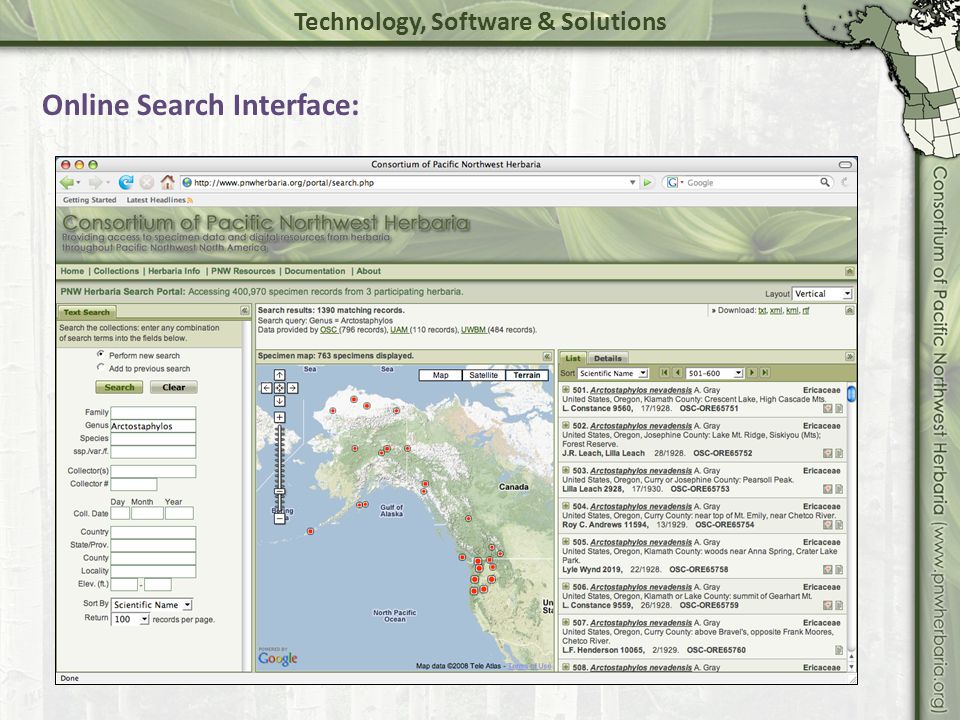Screen dimensions: 960x720
Task: Expand record 506 with its plus icon
Action: pyautogui.click(x=566, y=587)
